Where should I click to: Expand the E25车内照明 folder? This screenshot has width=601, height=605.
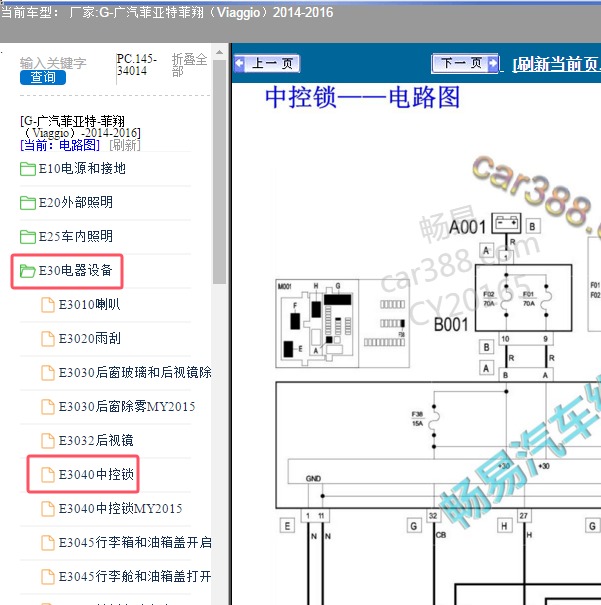(x=76, y=237)
